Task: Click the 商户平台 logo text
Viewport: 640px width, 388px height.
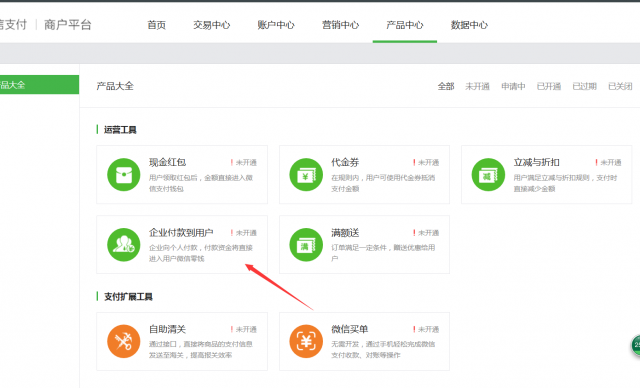Action: (x=68, y=25)
